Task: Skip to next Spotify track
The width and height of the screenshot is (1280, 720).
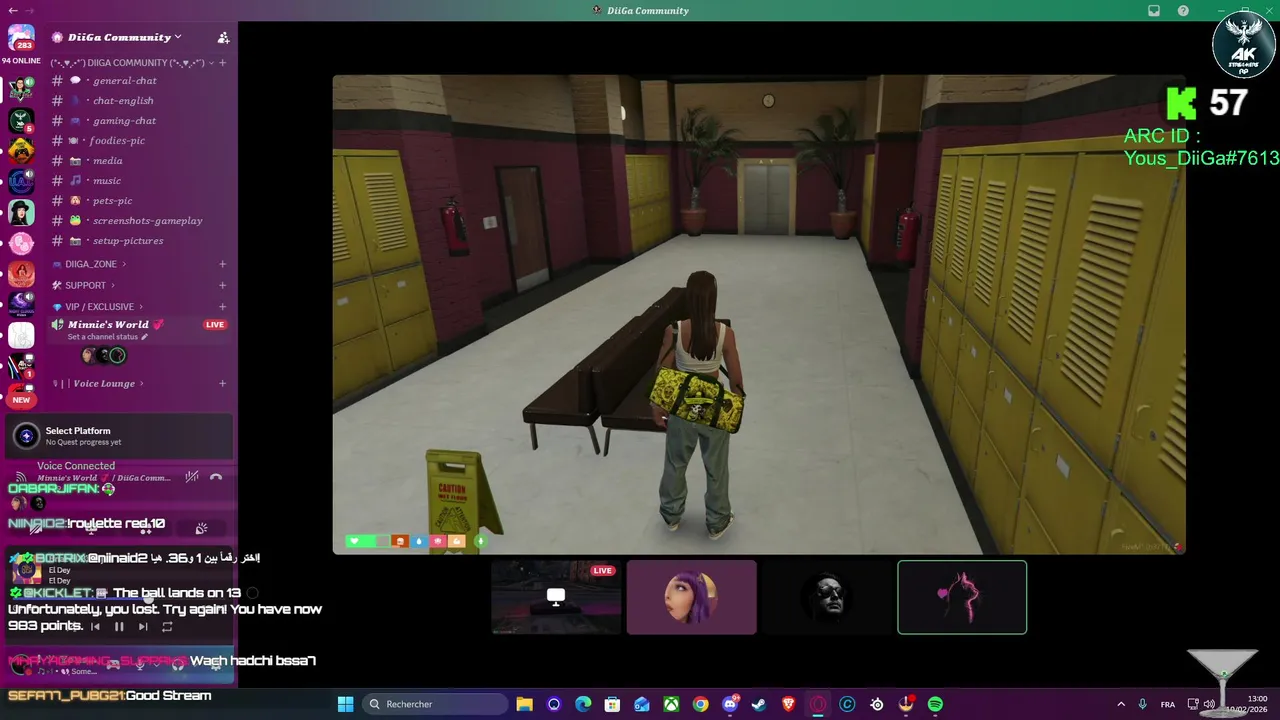Action: coord(143,627)
